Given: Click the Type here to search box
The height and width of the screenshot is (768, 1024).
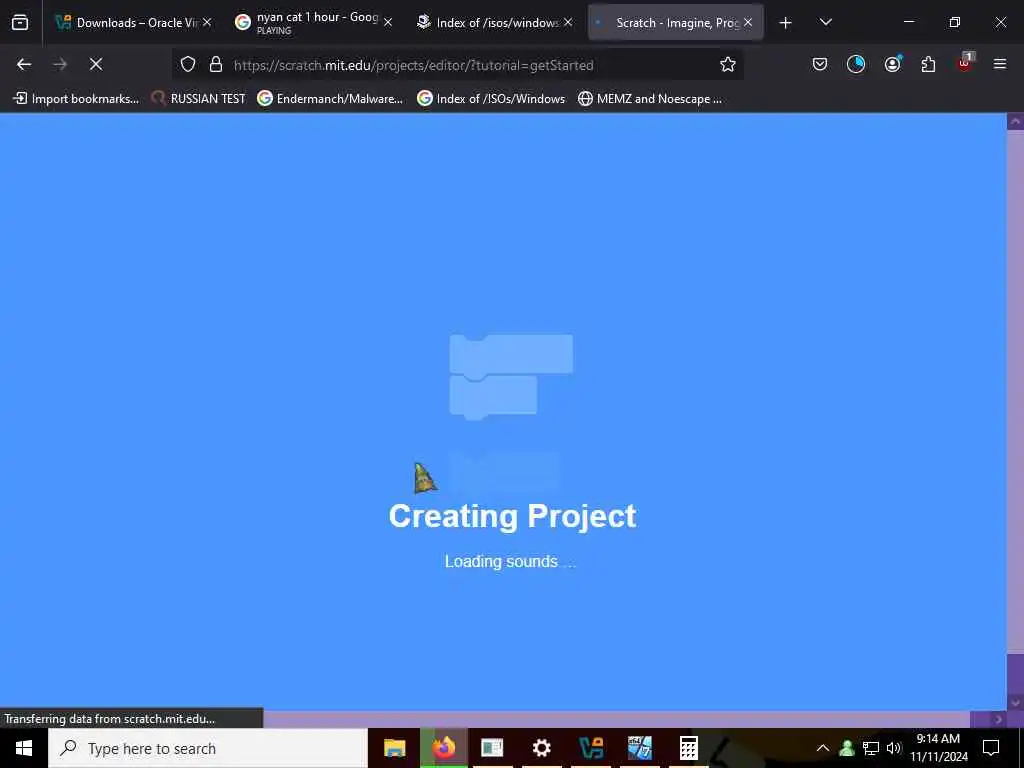Looking at the screenshot, I should tap(208, 748).
